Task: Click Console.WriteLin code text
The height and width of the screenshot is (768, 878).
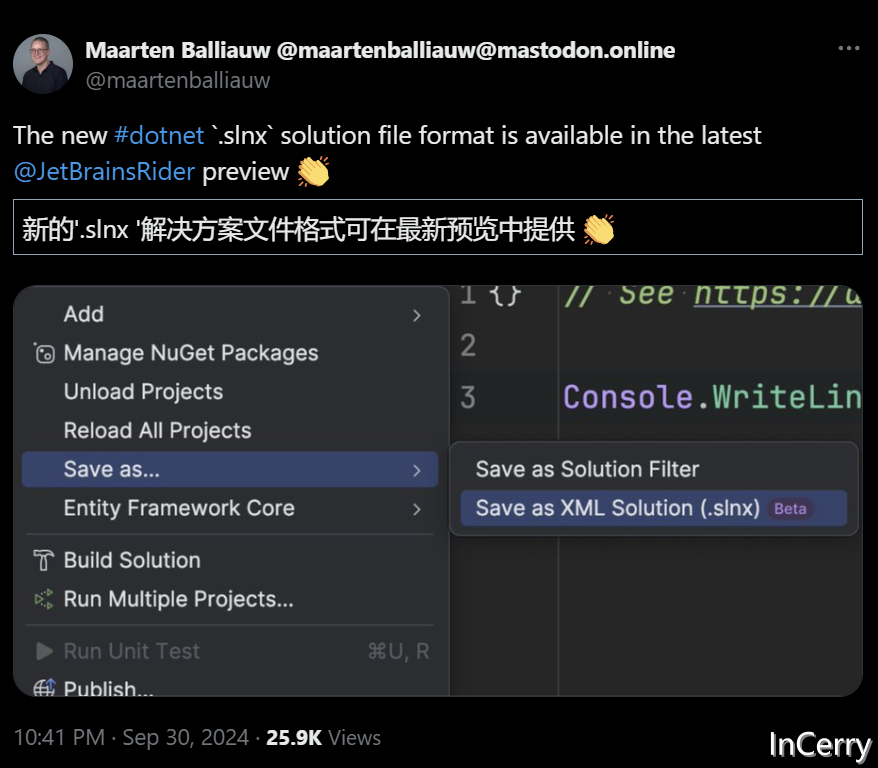Action: coord(712,397)
